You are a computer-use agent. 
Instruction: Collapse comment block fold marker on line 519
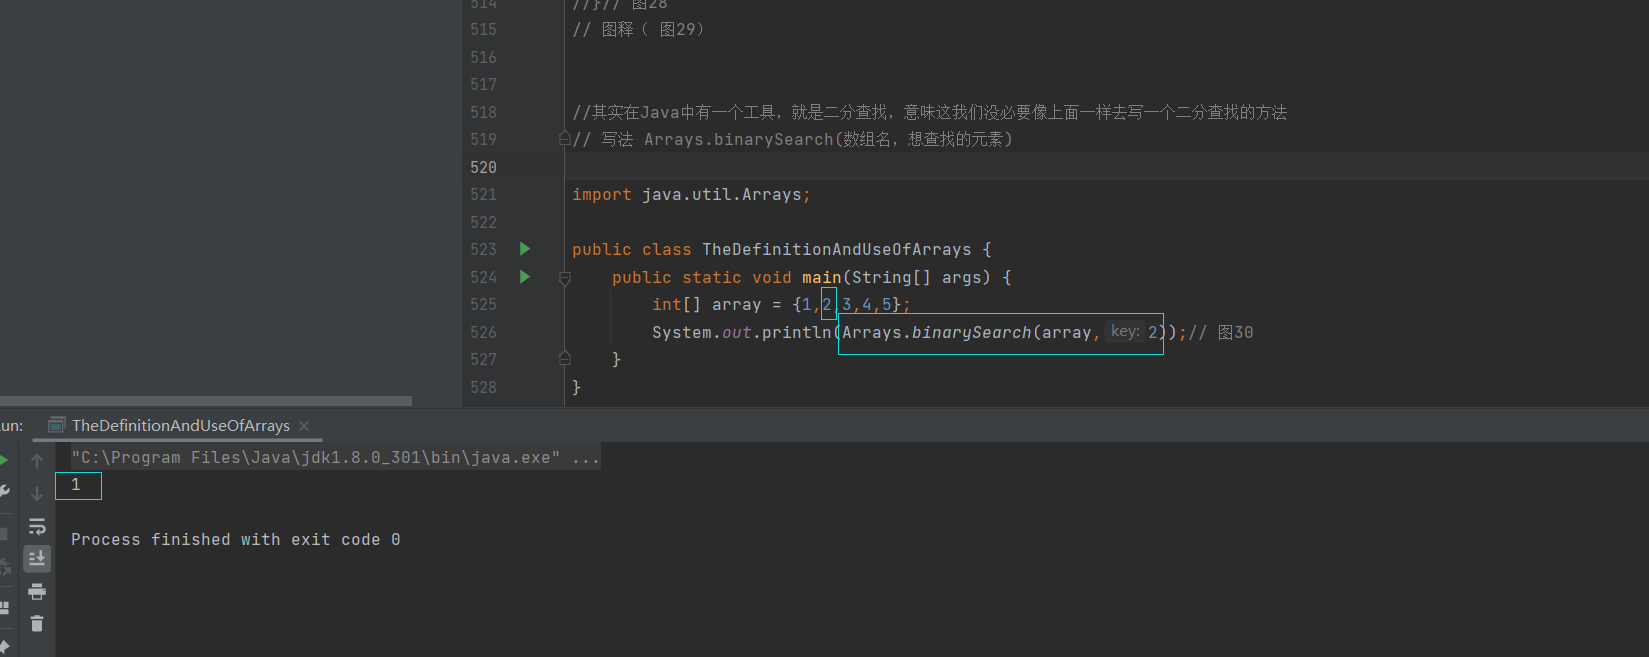pos(565,139)
